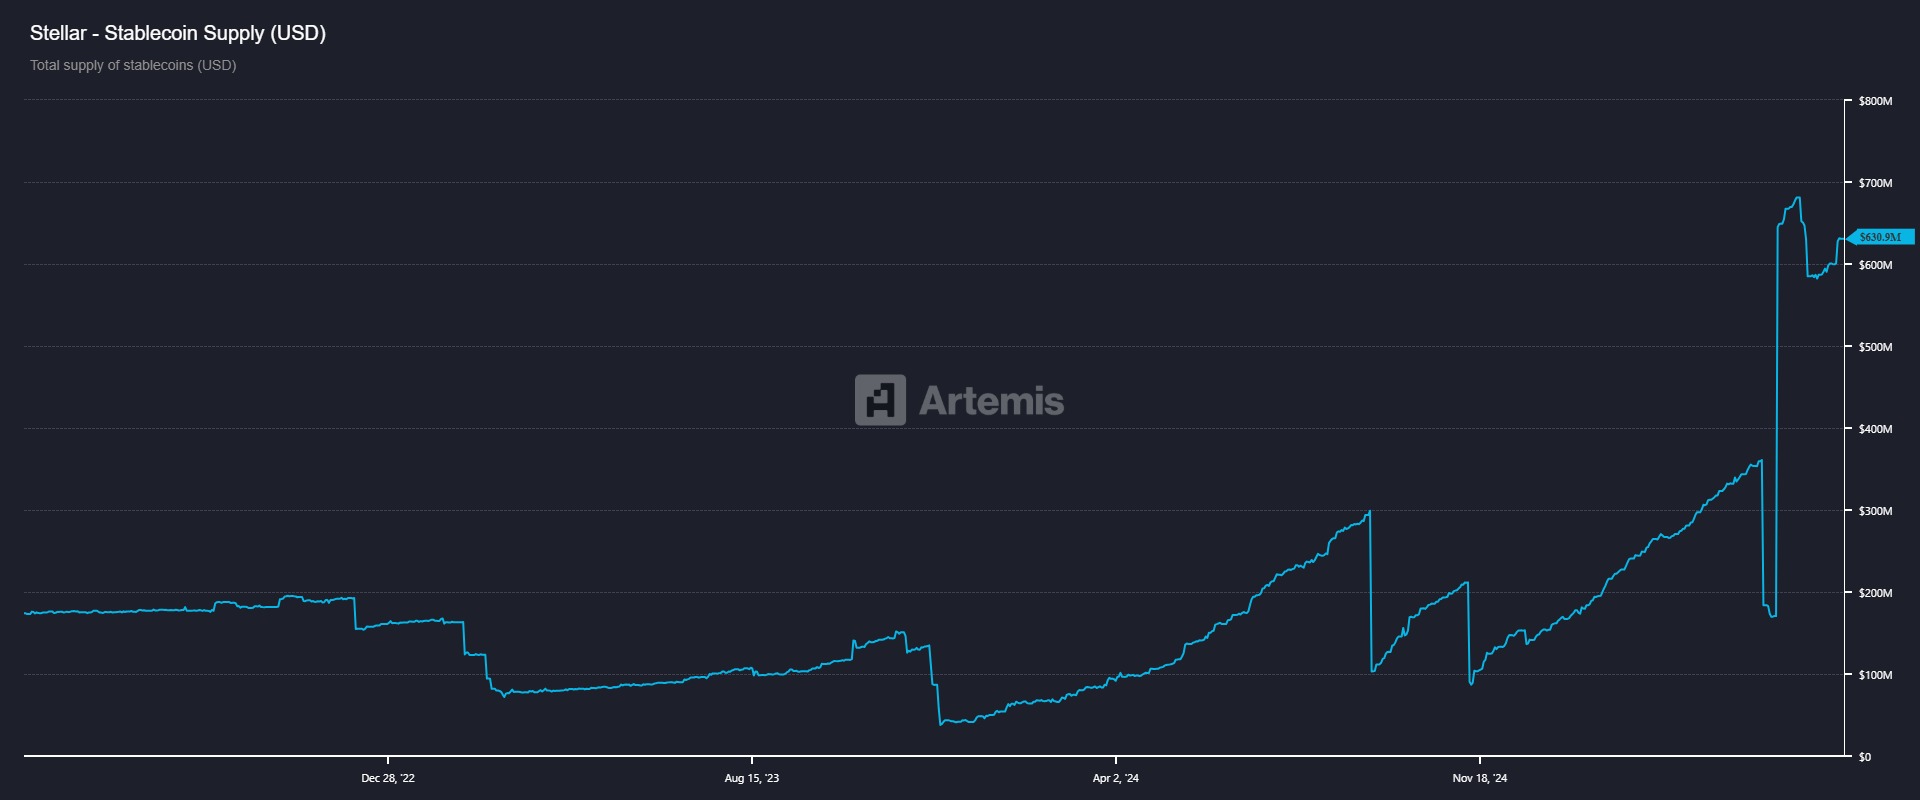Click the "$400M" y-axis label
Viewport: 1920px width, 800px height.
click(1875, 429)
